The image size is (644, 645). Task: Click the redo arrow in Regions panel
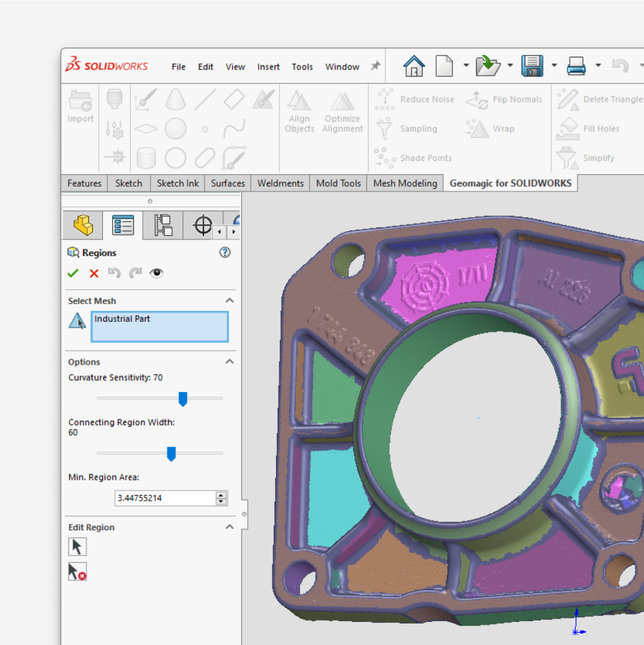(135, 273)
